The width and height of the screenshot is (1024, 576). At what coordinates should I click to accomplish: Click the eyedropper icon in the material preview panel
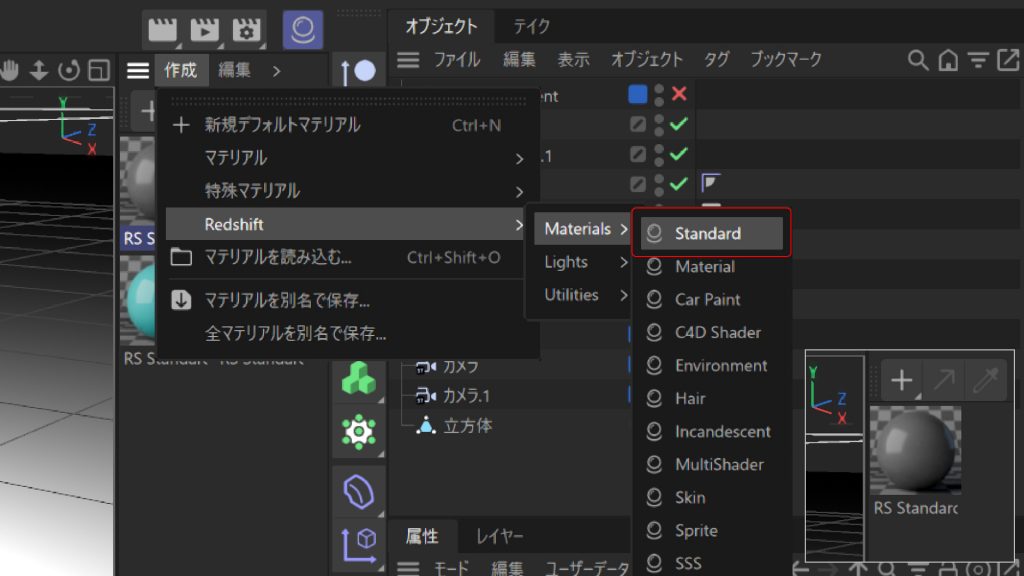[x=988, y=380]
